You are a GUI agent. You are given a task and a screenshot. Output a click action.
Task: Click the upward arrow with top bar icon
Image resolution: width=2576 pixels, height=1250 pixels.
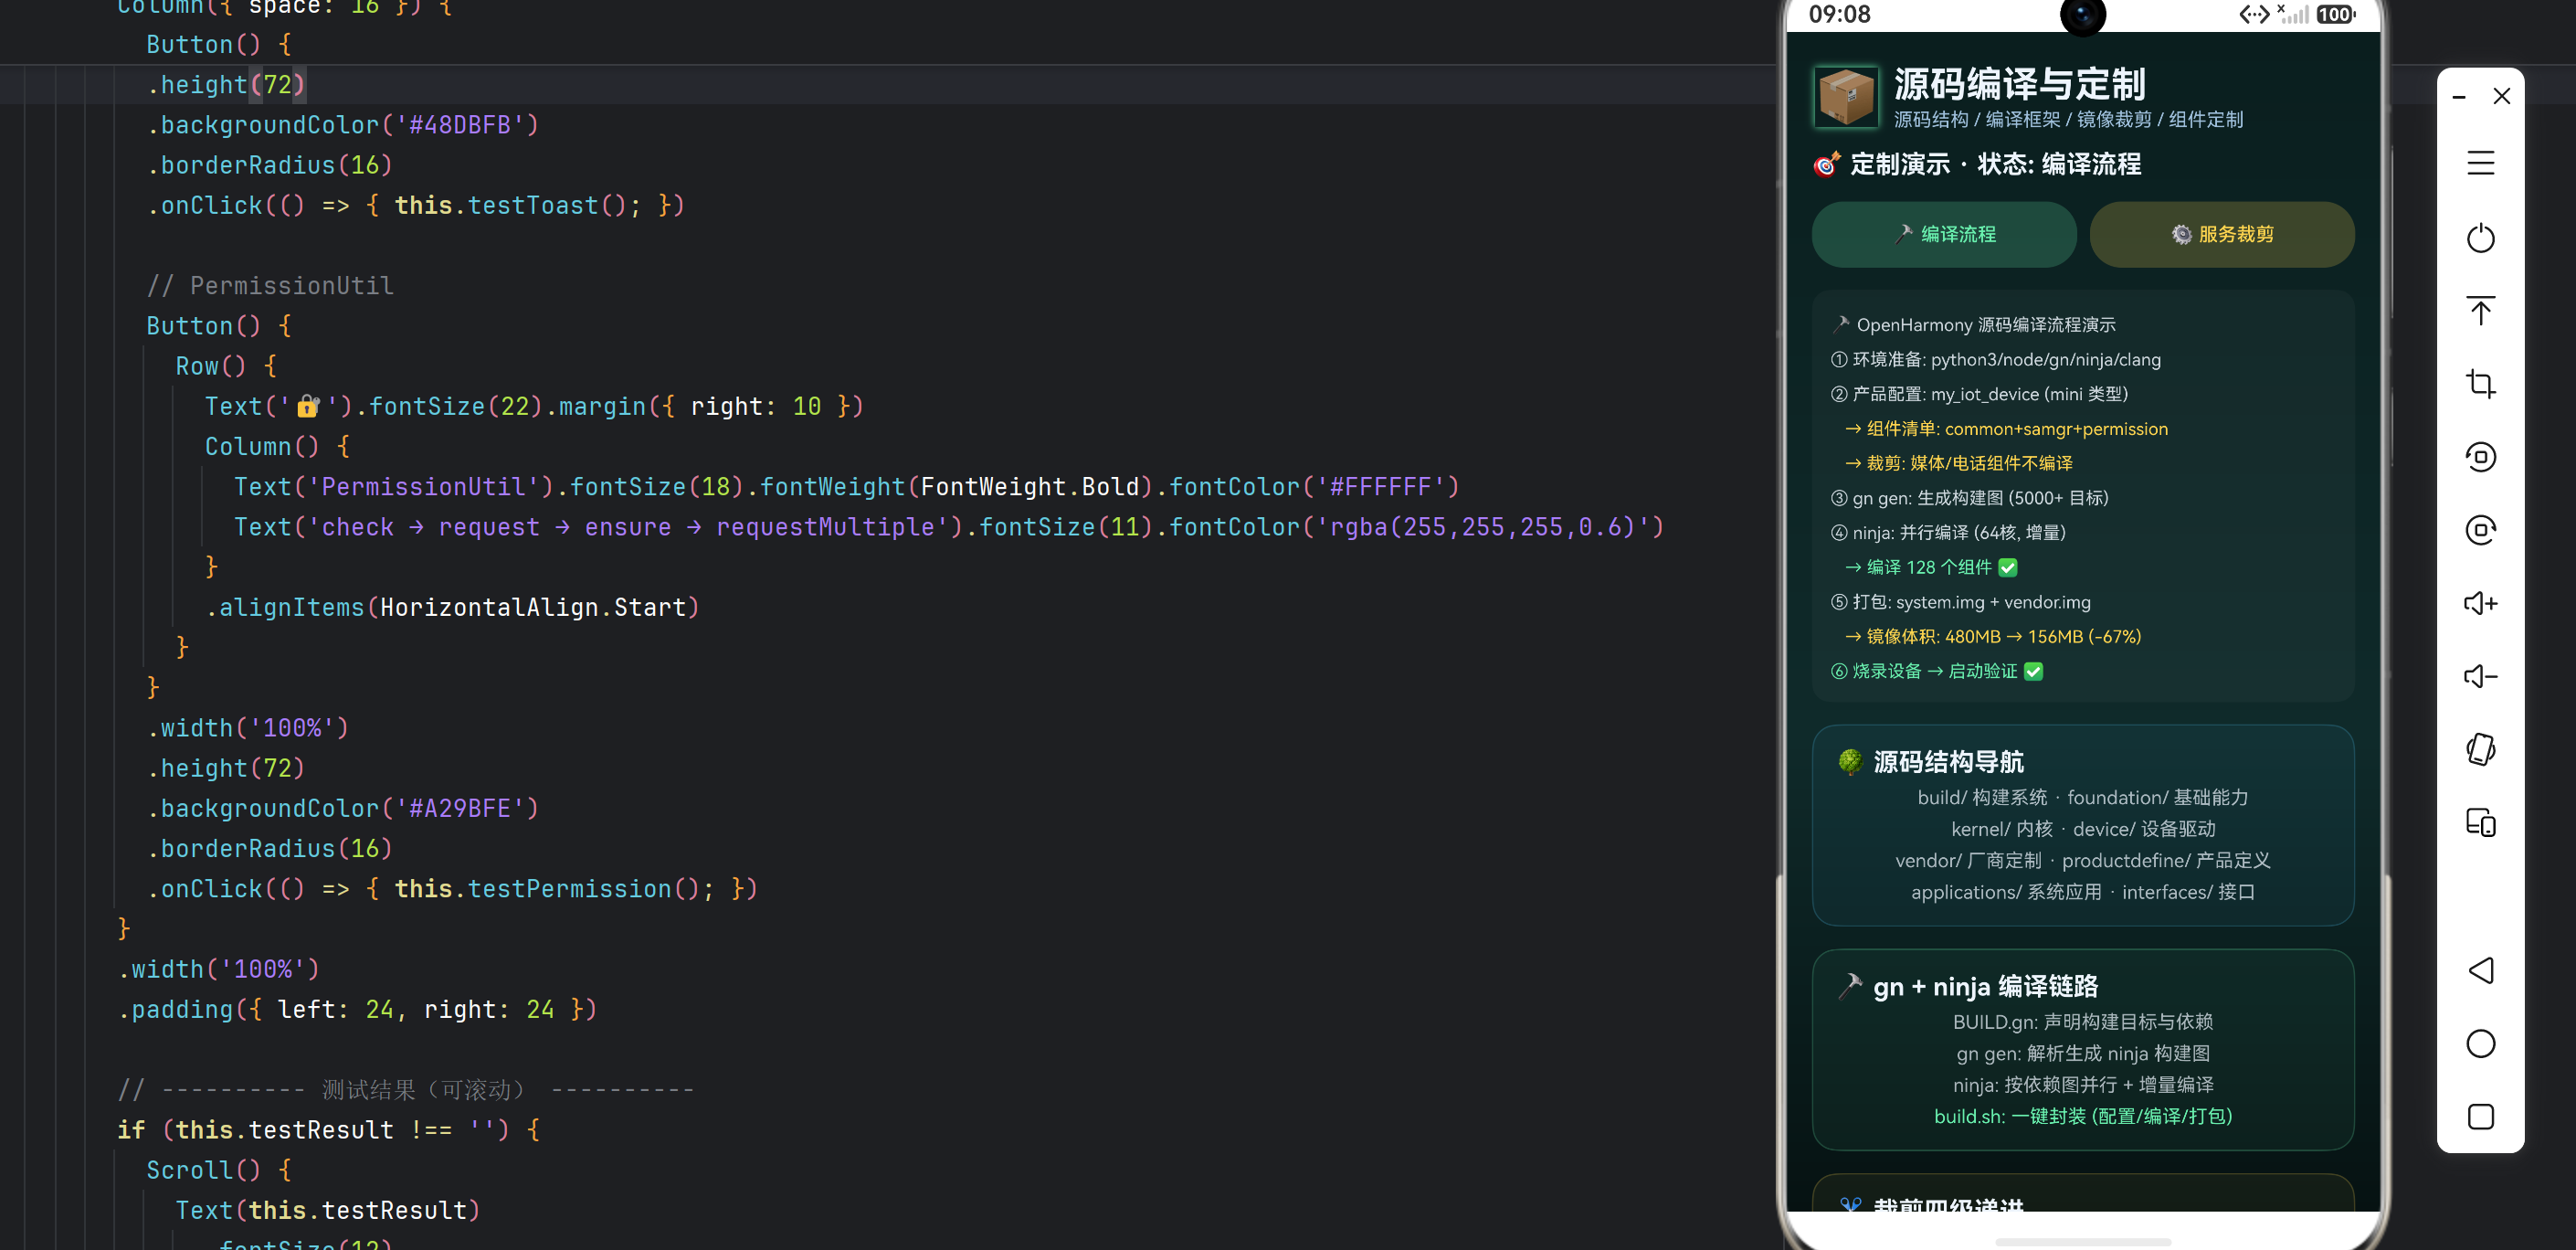2480,311
